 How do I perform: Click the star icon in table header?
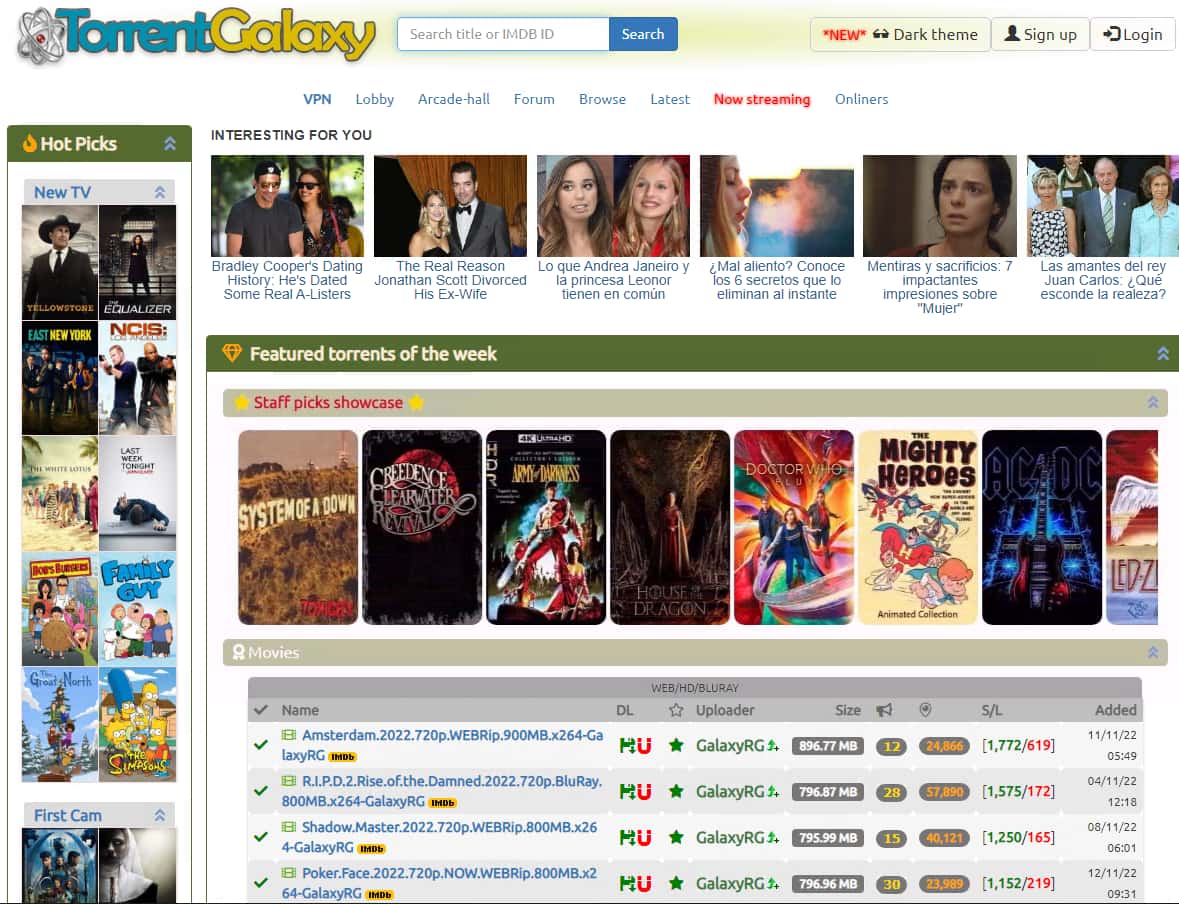(676, 710)
